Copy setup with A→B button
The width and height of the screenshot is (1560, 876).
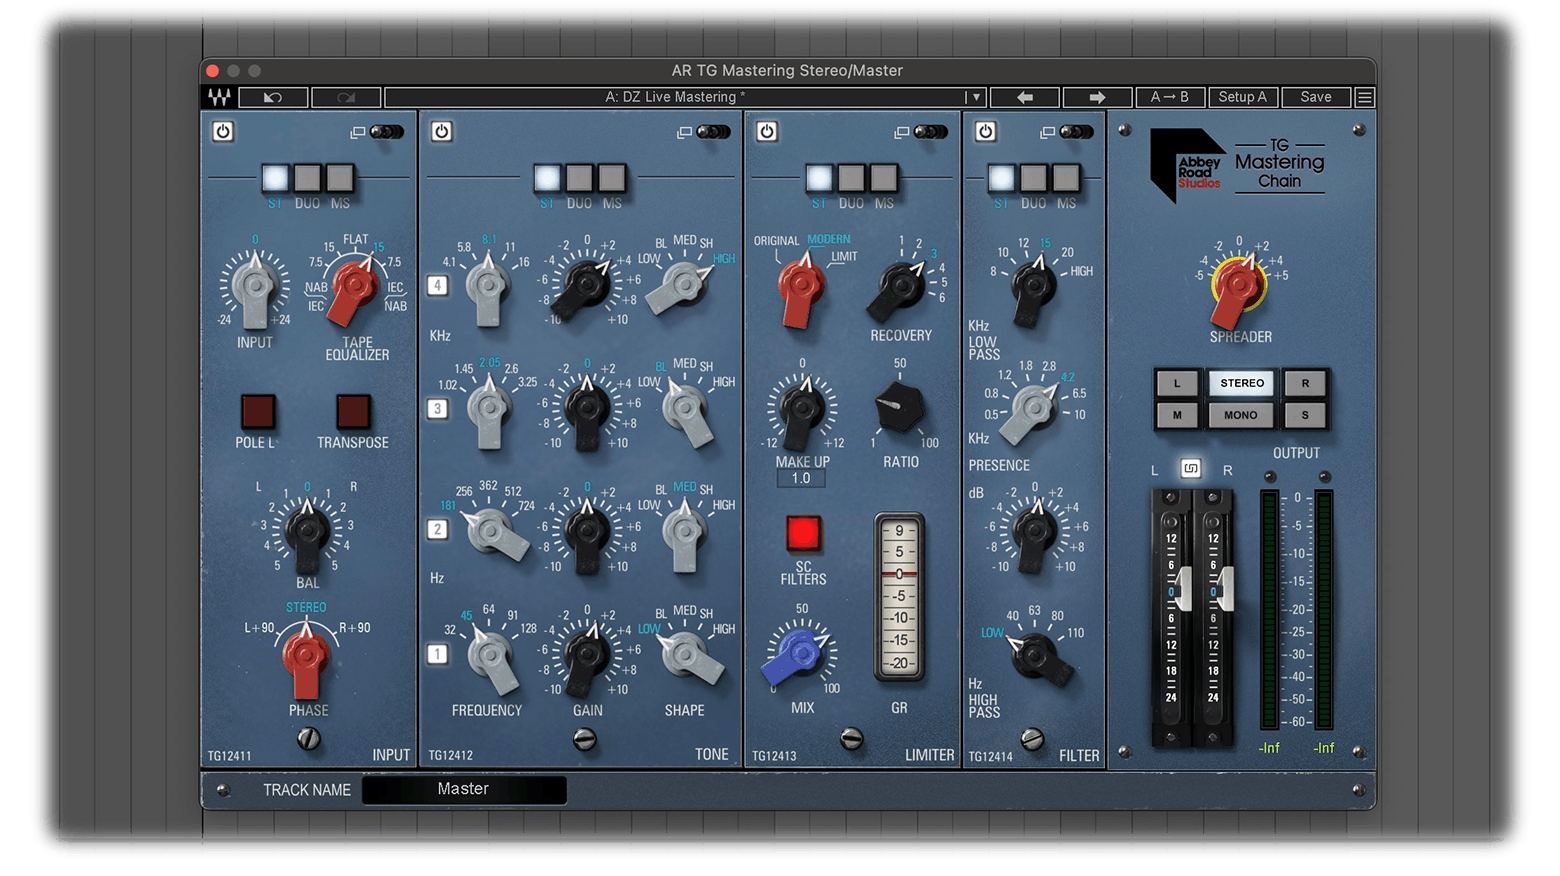[x=1170, y=97]
